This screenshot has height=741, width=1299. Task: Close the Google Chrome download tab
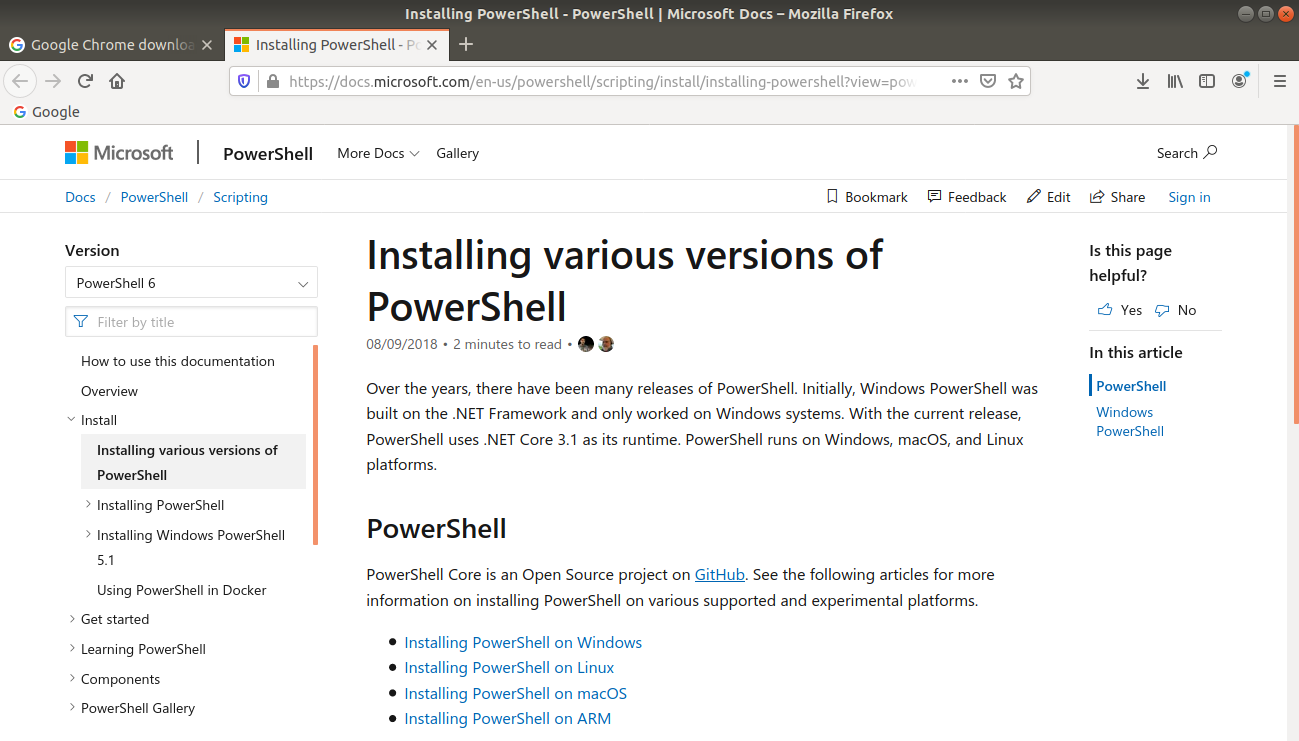point(207,45)
